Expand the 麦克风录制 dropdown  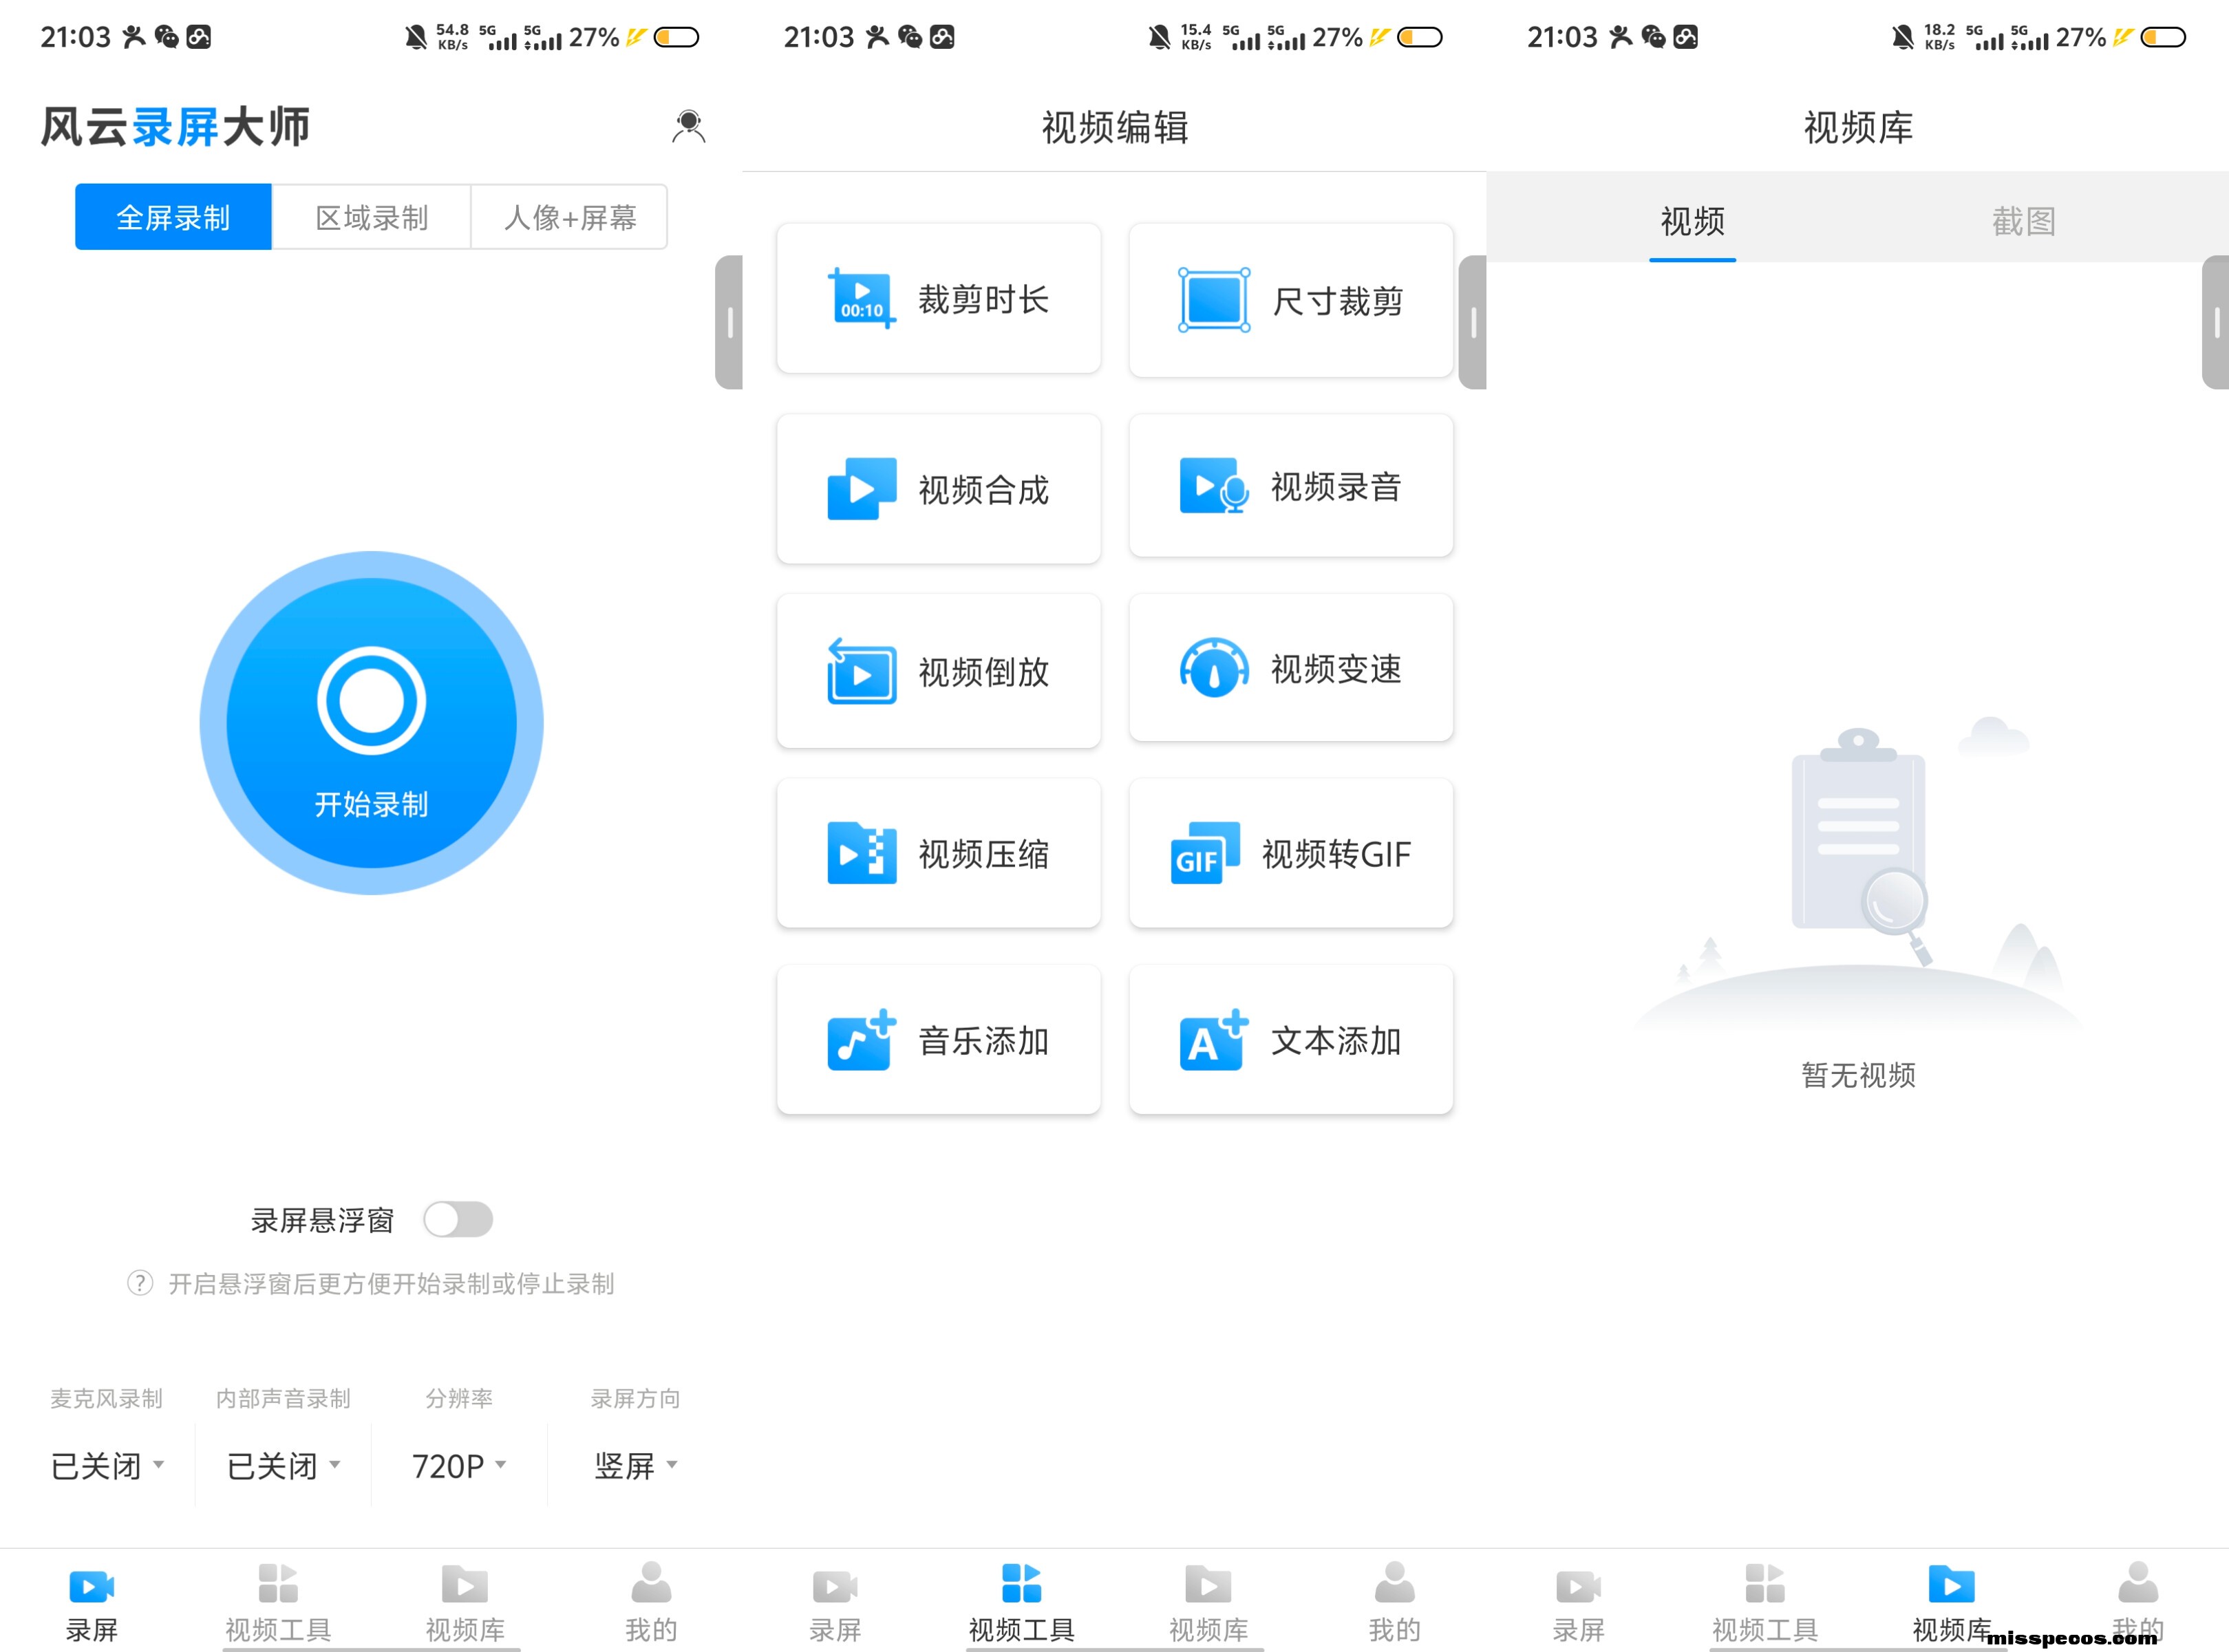coord(106,1465)
